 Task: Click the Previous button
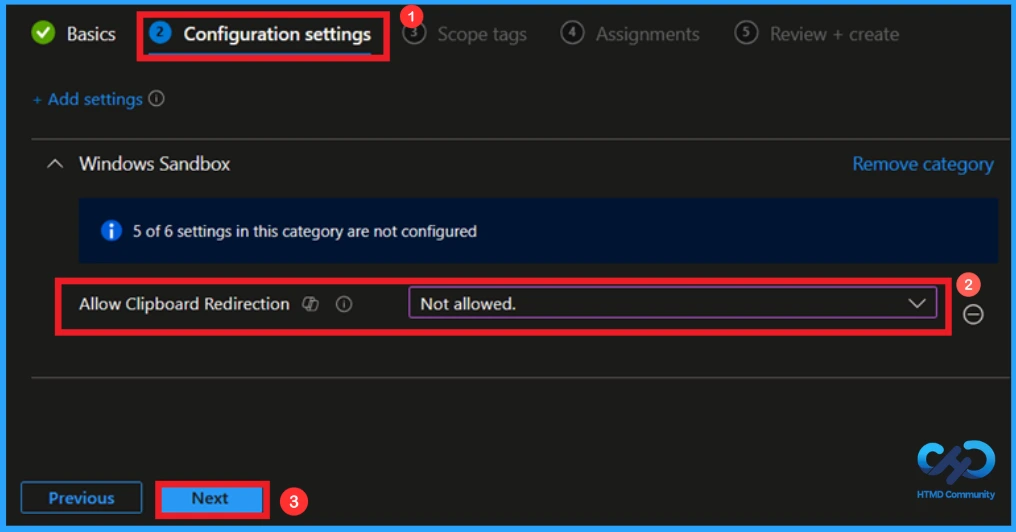(x=82, y=498)
